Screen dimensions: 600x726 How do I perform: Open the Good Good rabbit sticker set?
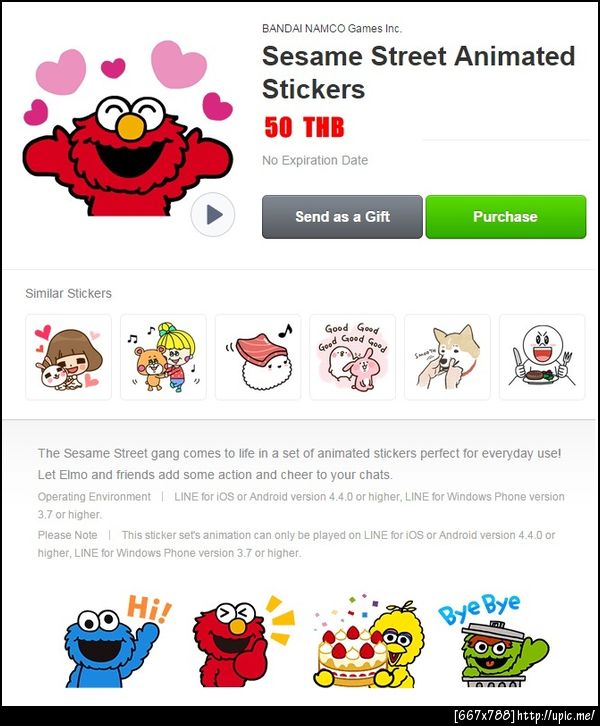tap(353, 357)
